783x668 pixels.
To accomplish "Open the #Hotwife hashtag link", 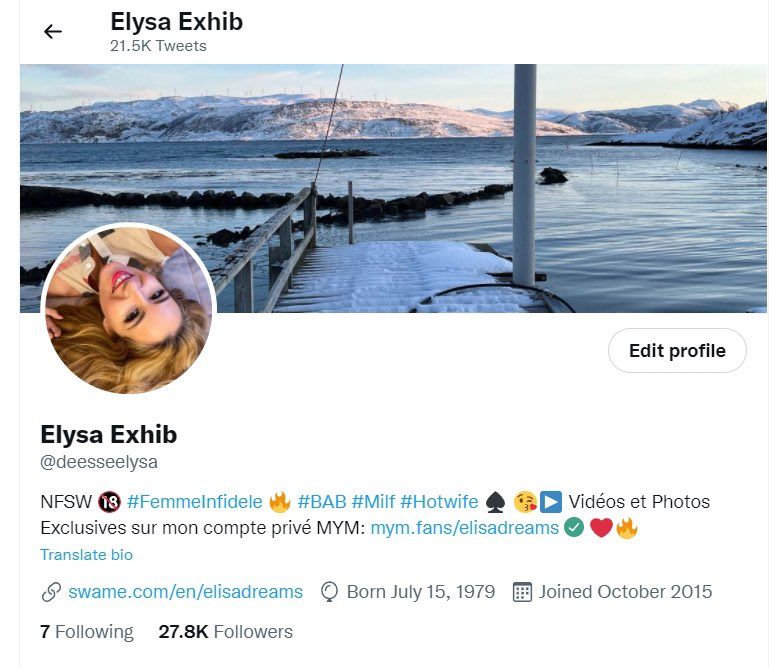I will click(439, 502).
